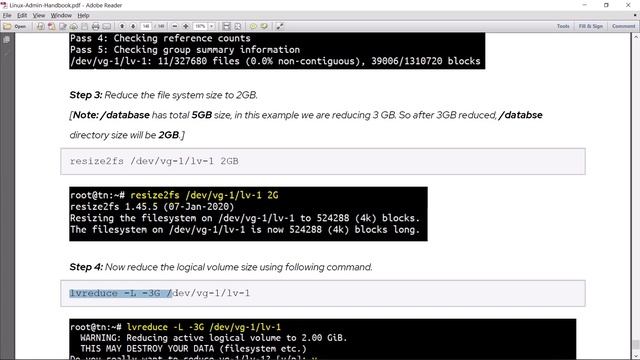Viewport: 640px width, 360px height.
Task: Click 'resize2fs 1.45.5 (07-Jan-2020)' terminal line
Action: pos(152,207)
